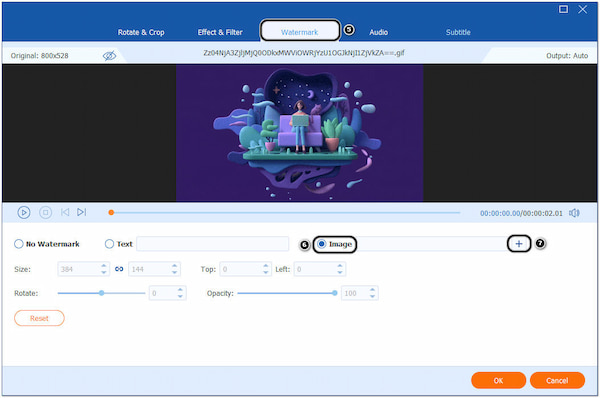This screenshot has height=398, width=600.
Task: Click the watermark text input field
Action: [x=213, y=244]
